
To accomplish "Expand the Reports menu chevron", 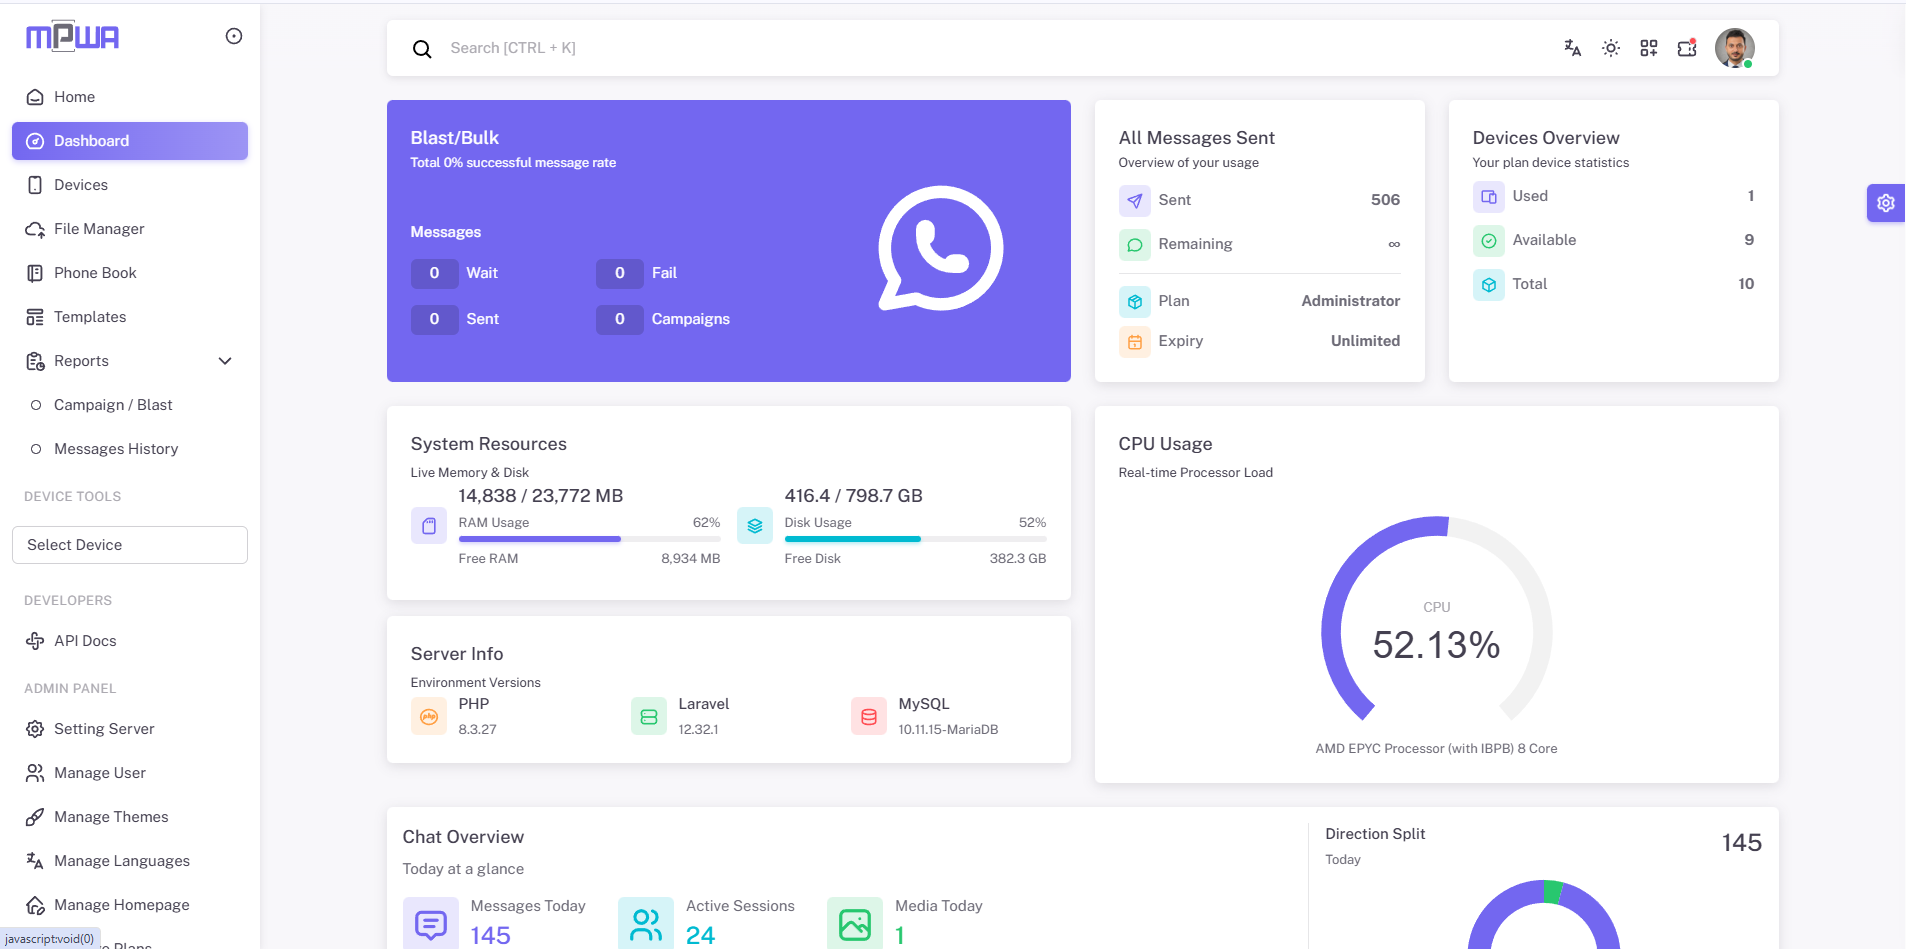I will (225, 361).
